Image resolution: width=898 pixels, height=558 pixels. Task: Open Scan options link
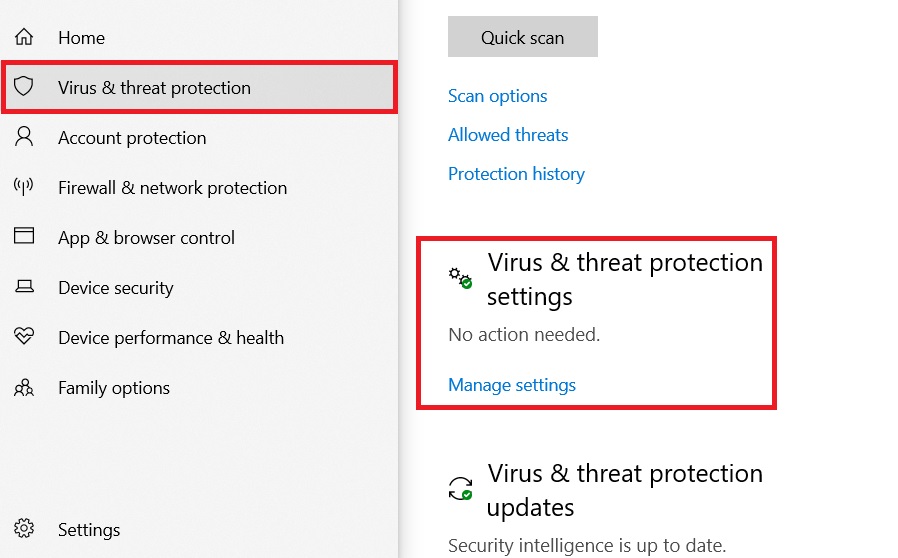tap(498, 96)
